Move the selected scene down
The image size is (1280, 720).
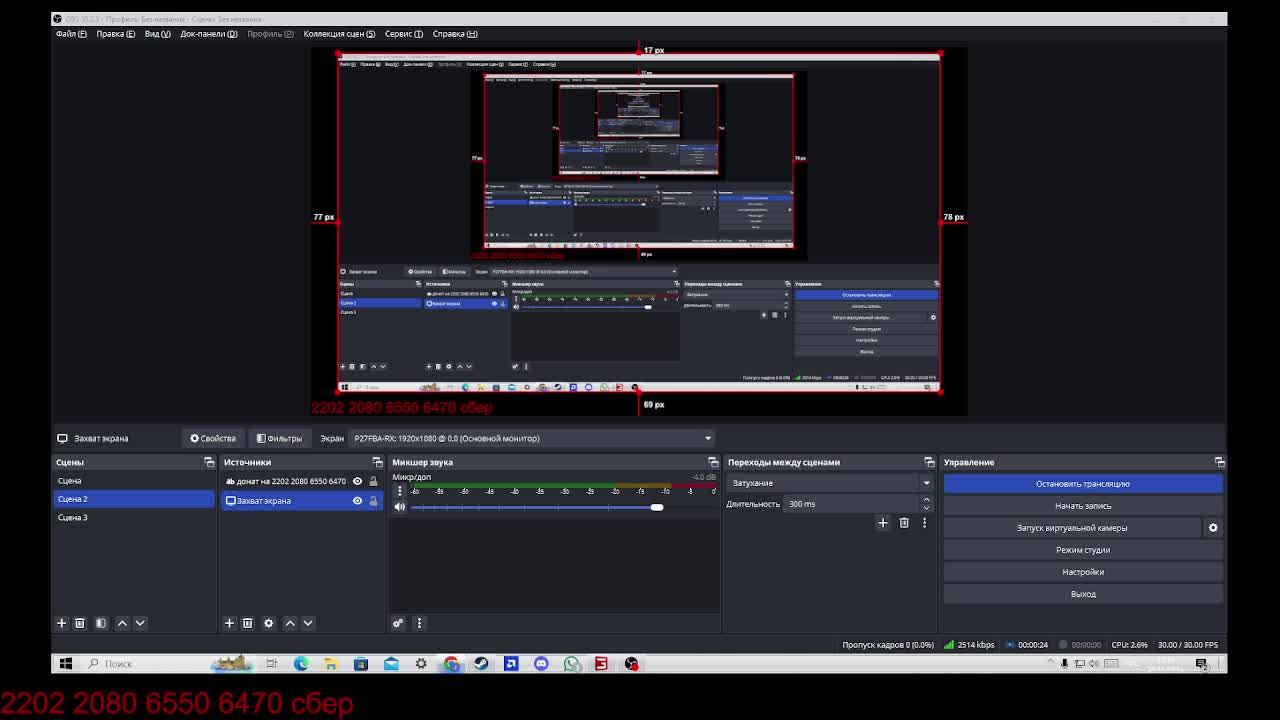[x=140, y=623]
